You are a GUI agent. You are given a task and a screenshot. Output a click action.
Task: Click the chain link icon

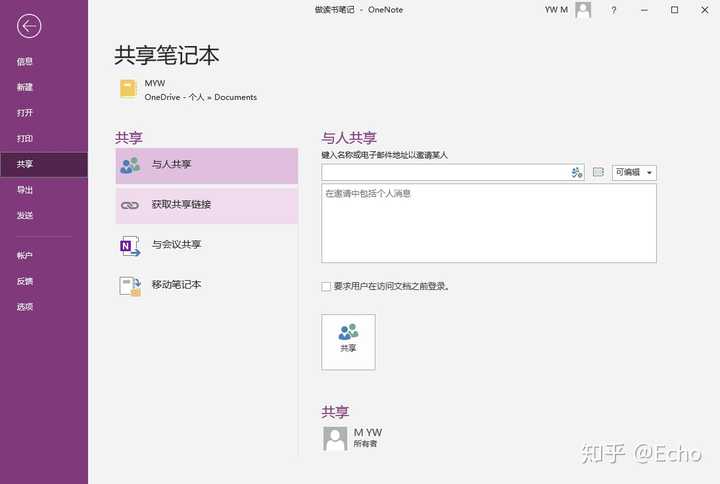pyautogui.click(x=130, y=205)
